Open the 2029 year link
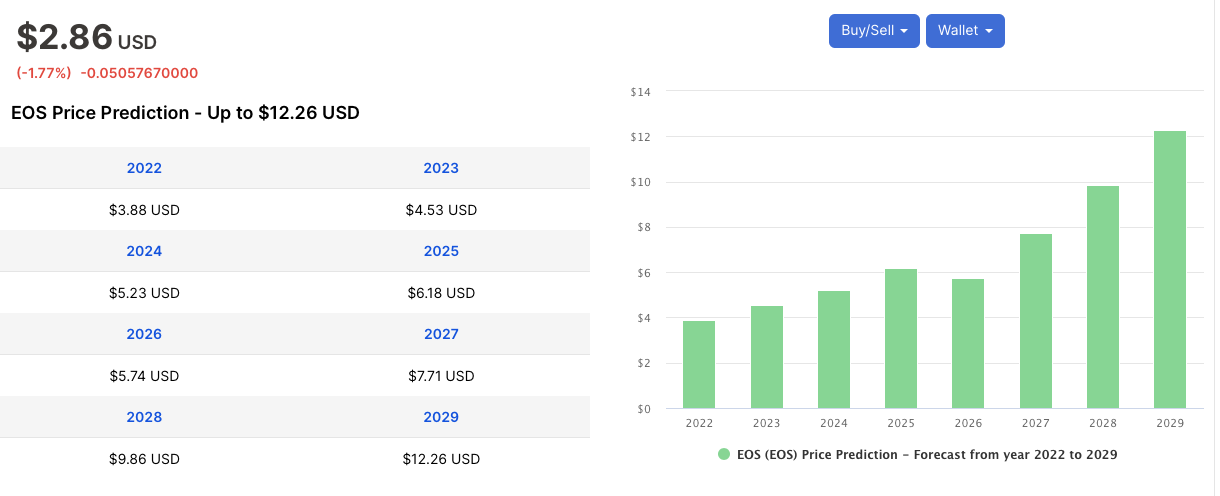The image size is (1220, 496). coord(441,417)
